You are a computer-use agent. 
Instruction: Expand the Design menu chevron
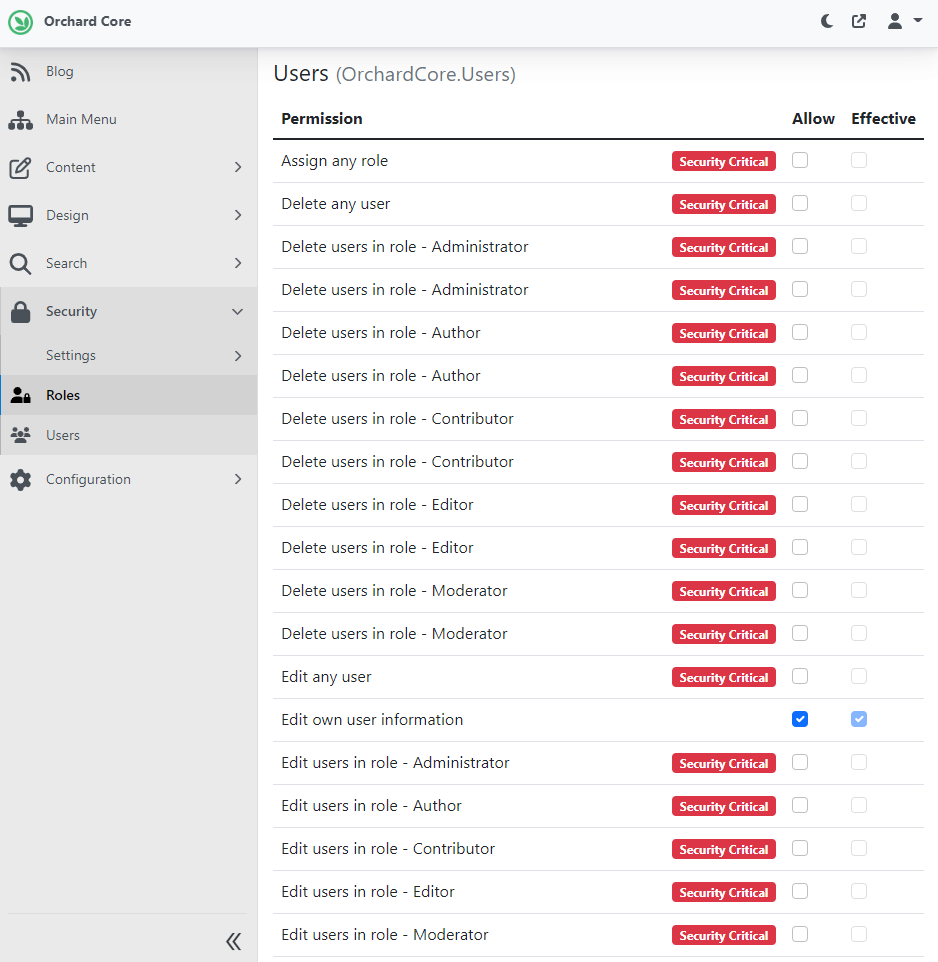click(238, 215)
